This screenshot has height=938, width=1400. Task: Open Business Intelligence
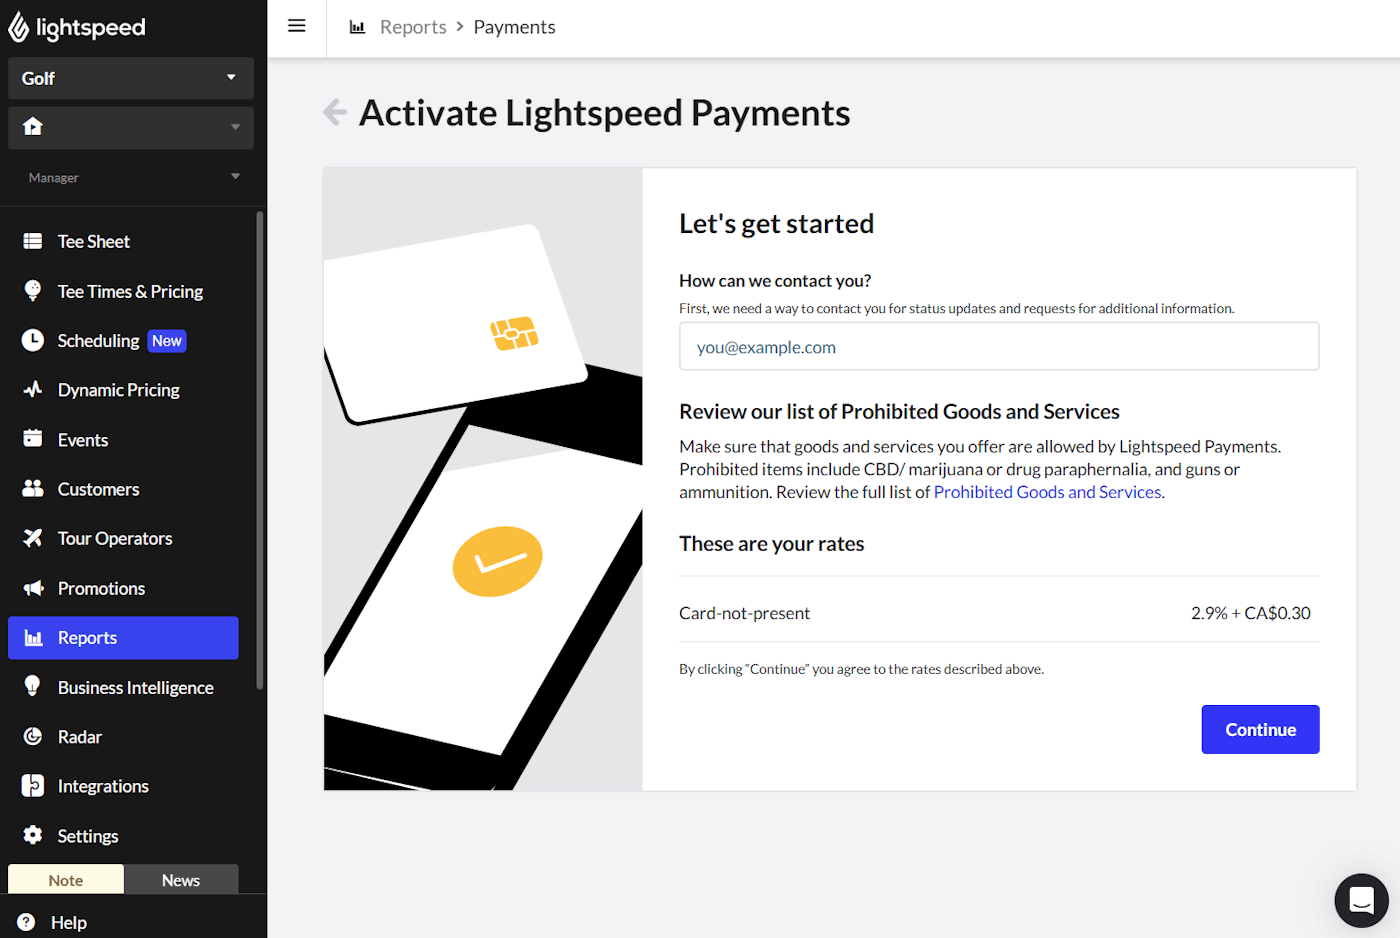[x=123, y=687]
